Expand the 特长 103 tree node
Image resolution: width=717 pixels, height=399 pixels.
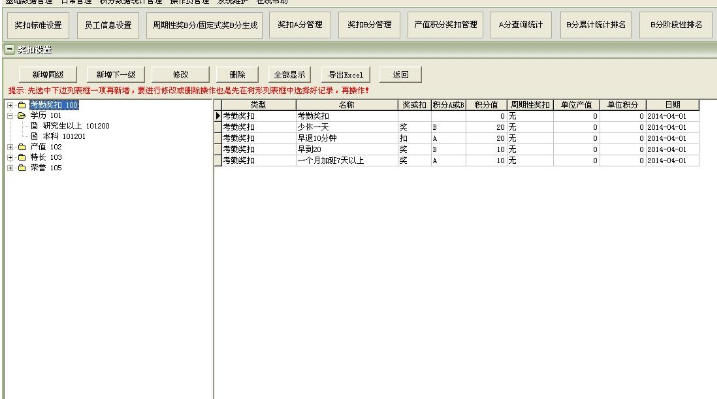(10, 157)
